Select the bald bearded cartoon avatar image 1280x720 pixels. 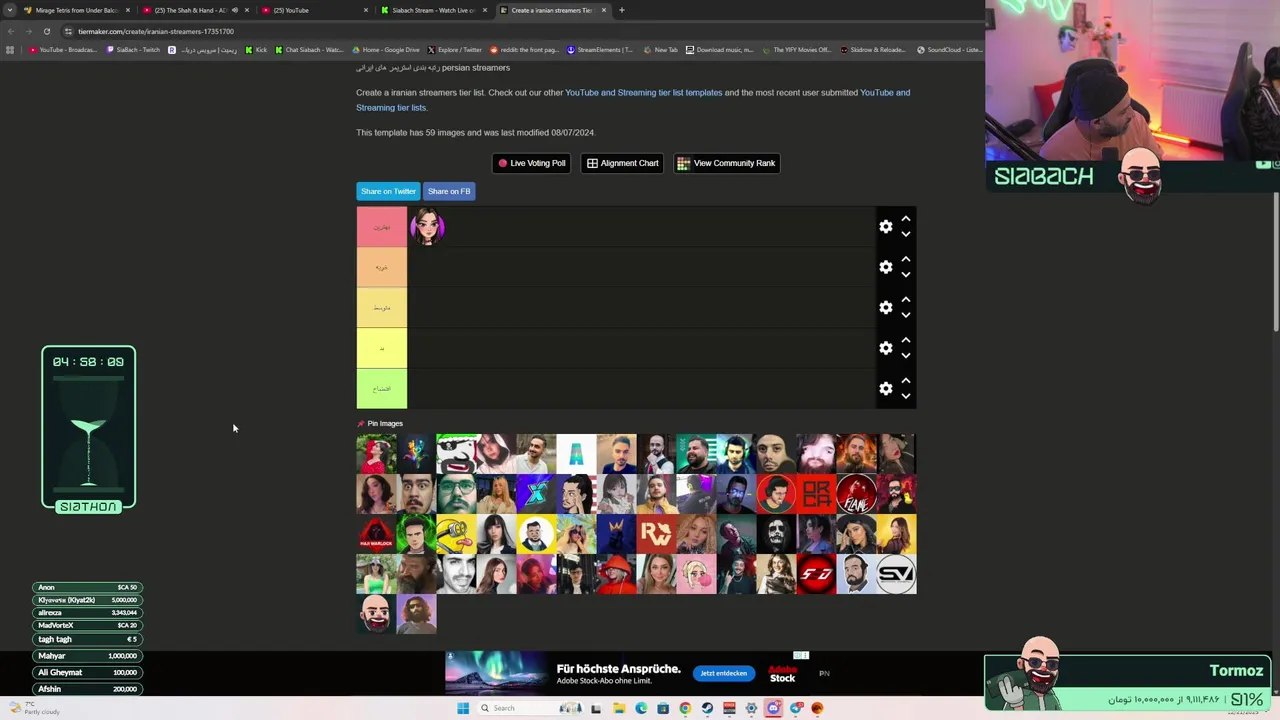pyautogui.click(x=376, y=614)
